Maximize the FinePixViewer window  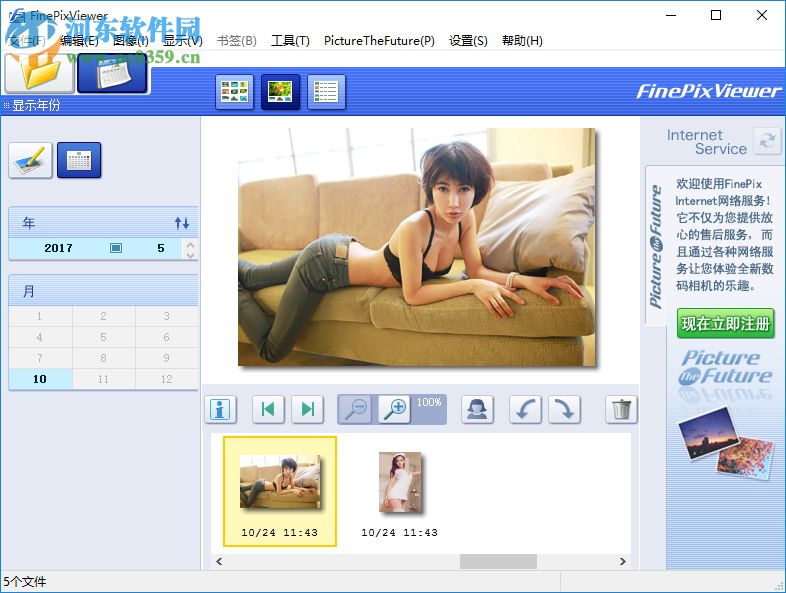[716, 15]
